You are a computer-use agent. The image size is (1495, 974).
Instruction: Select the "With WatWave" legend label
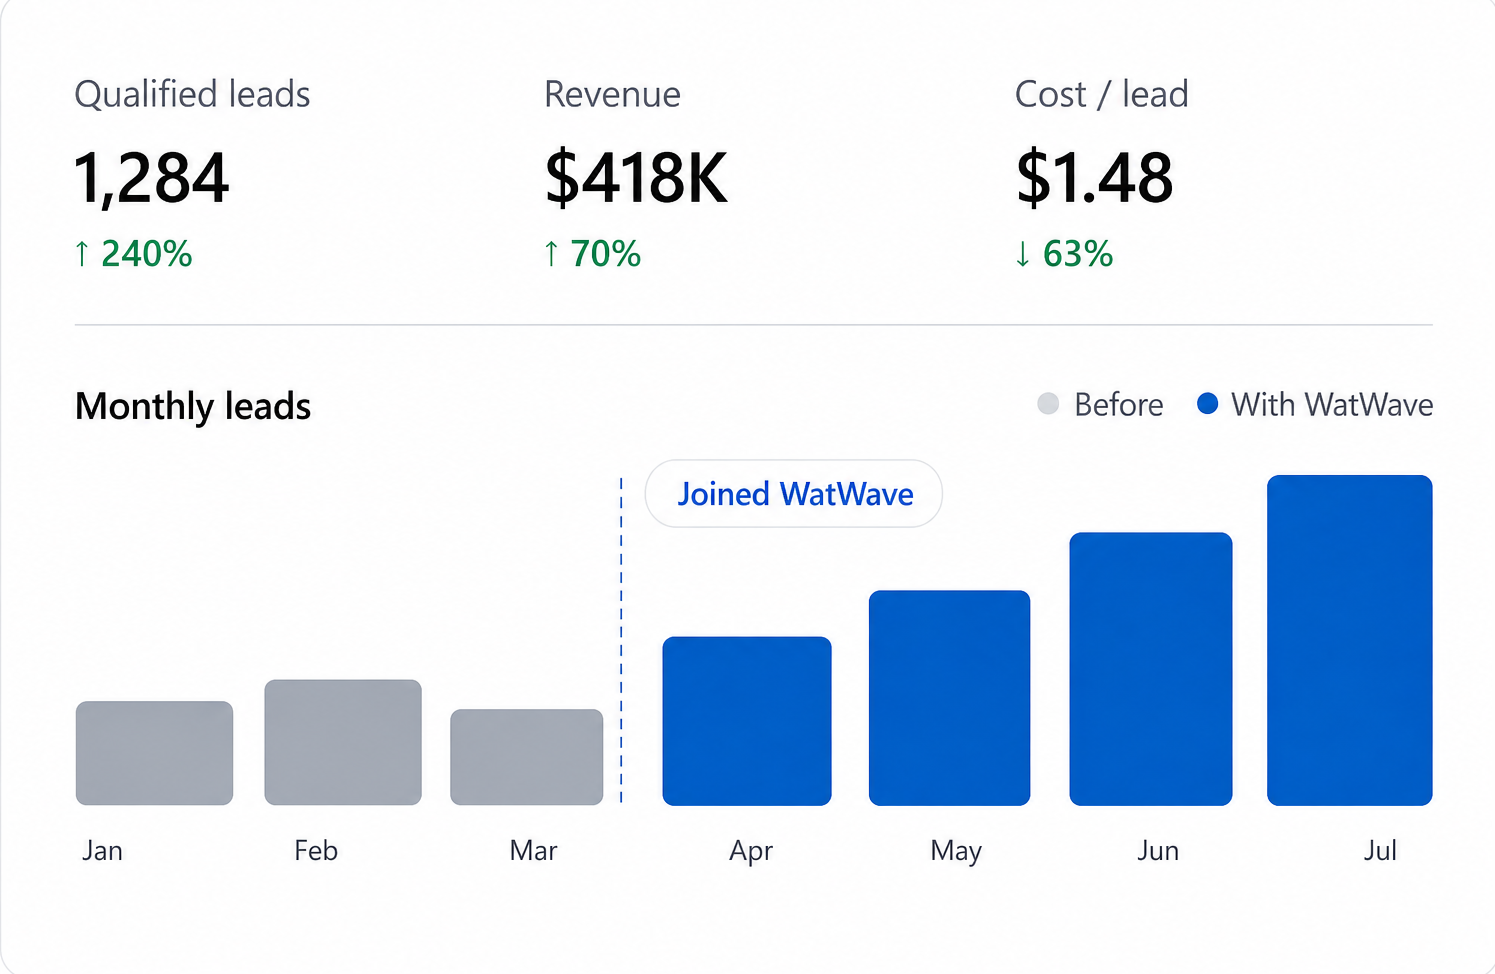tap(1332, 405)
